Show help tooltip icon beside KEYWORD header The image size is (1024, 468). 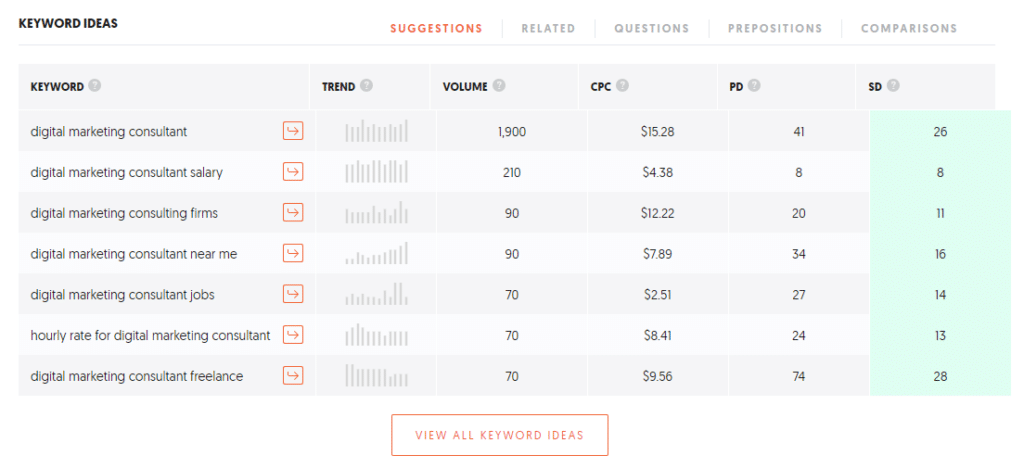coord(95,86)
